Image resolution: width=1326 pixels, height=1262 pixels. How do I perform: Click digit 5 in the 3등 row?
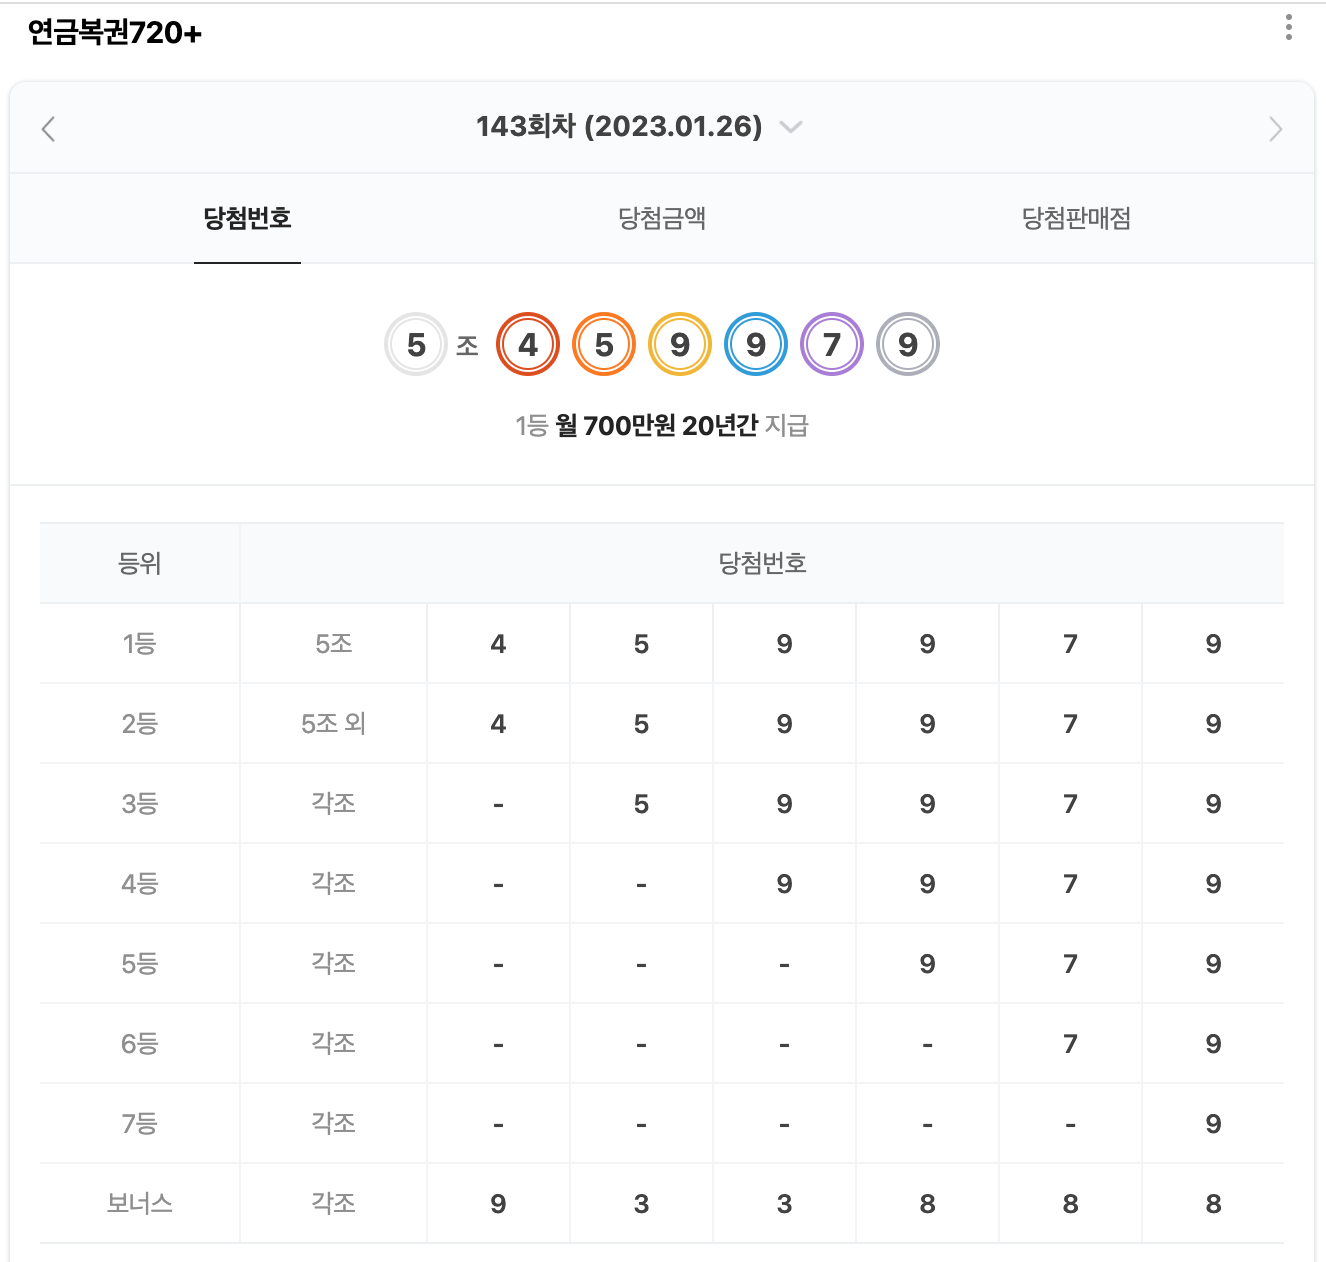pos(641,803)
